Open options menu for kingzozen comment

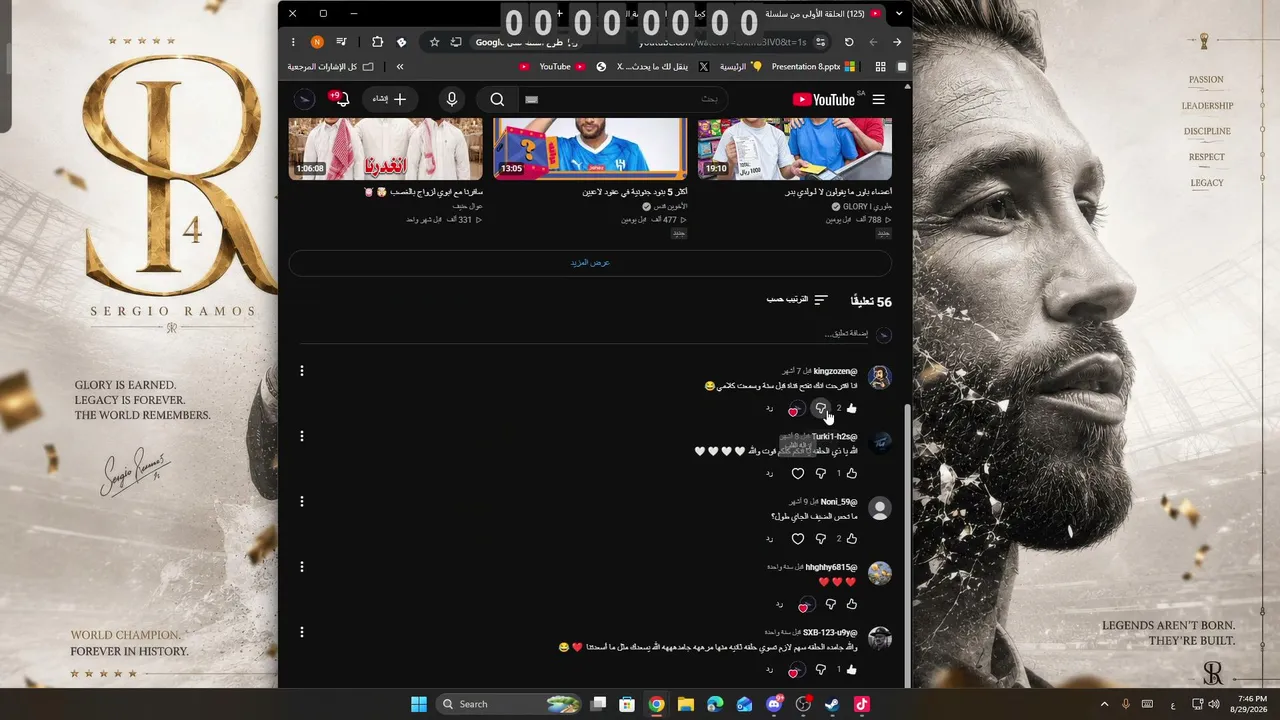pos(302,371)
